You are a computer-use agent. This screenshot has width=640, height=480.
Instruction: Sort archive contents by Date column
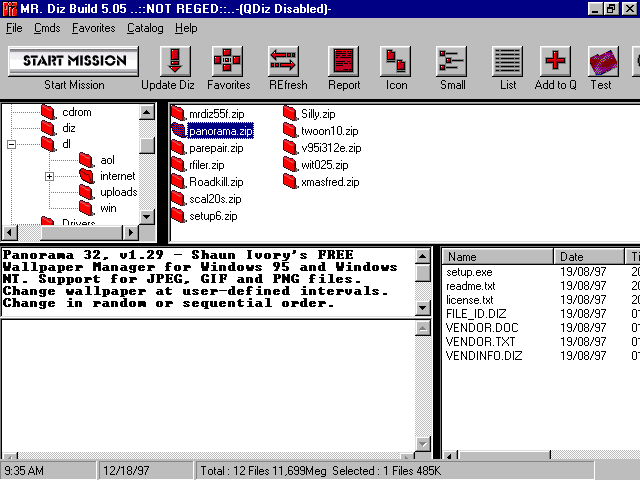(588, 257)
